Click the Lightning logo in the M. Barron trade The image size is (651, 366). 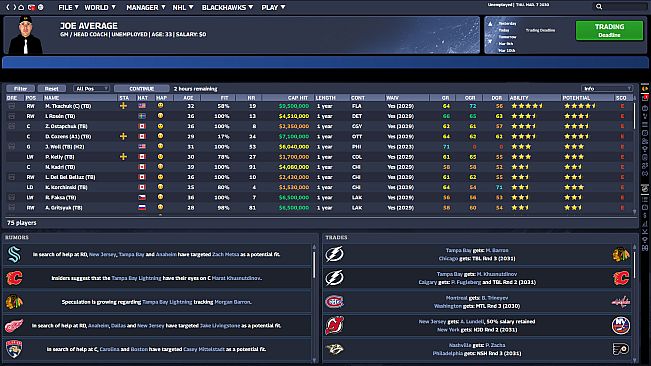coord(334,254)
